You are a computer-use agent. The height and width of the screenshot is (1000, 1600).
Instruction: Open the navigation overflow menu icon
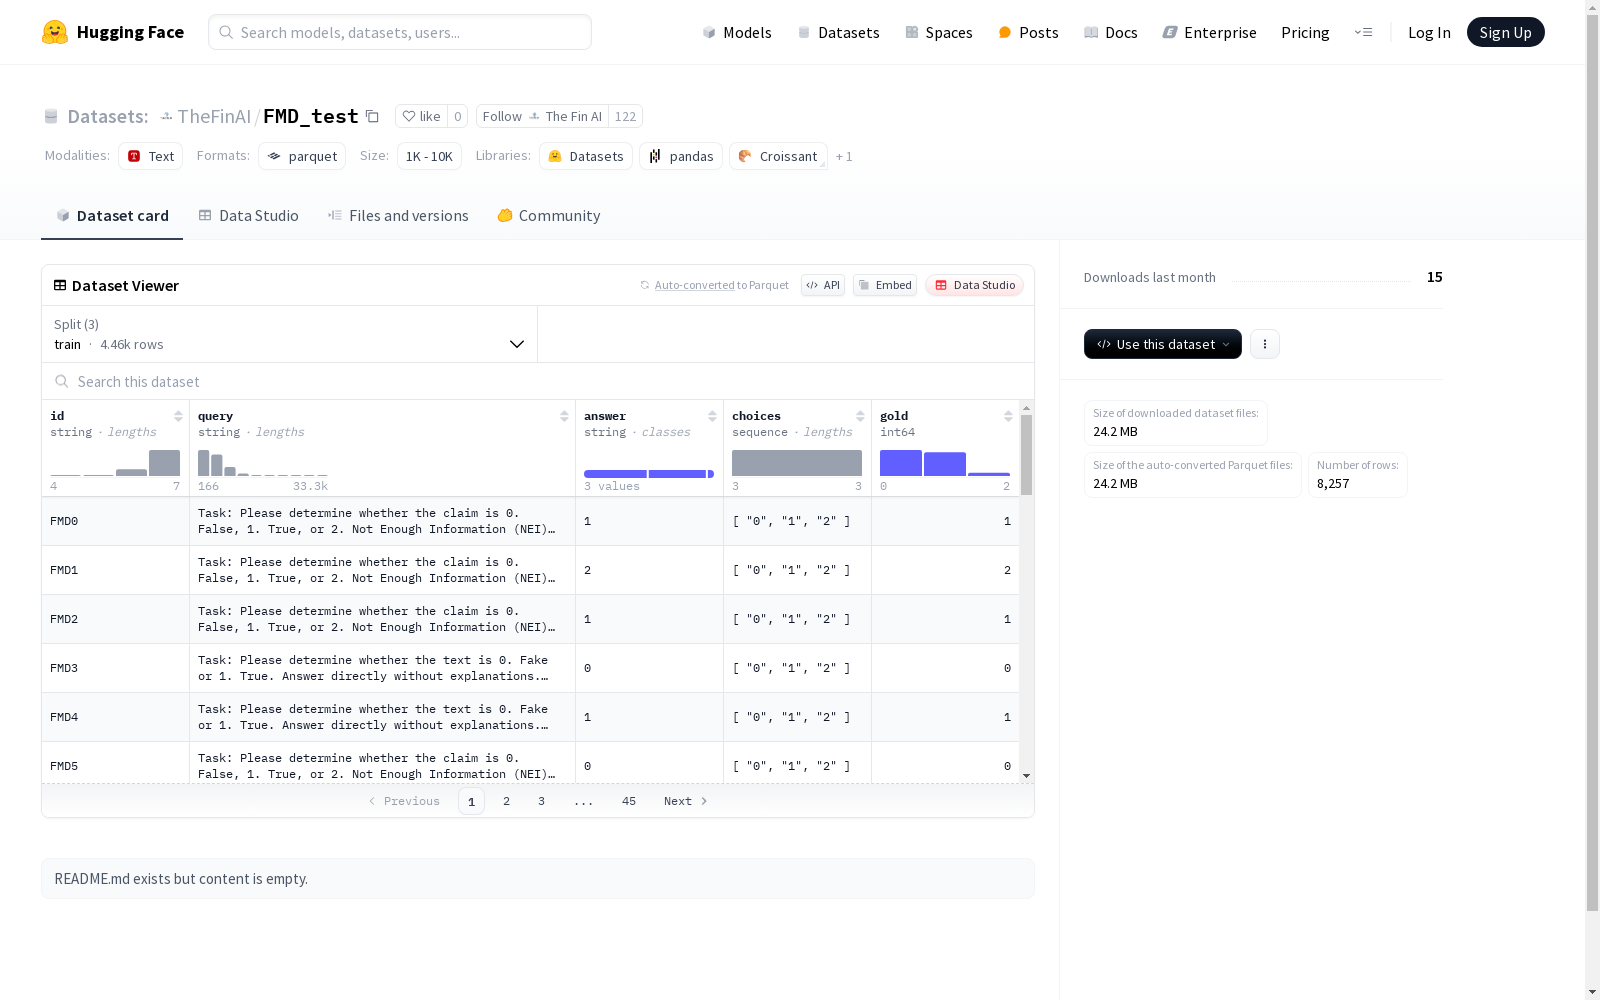pos(1363,32)
